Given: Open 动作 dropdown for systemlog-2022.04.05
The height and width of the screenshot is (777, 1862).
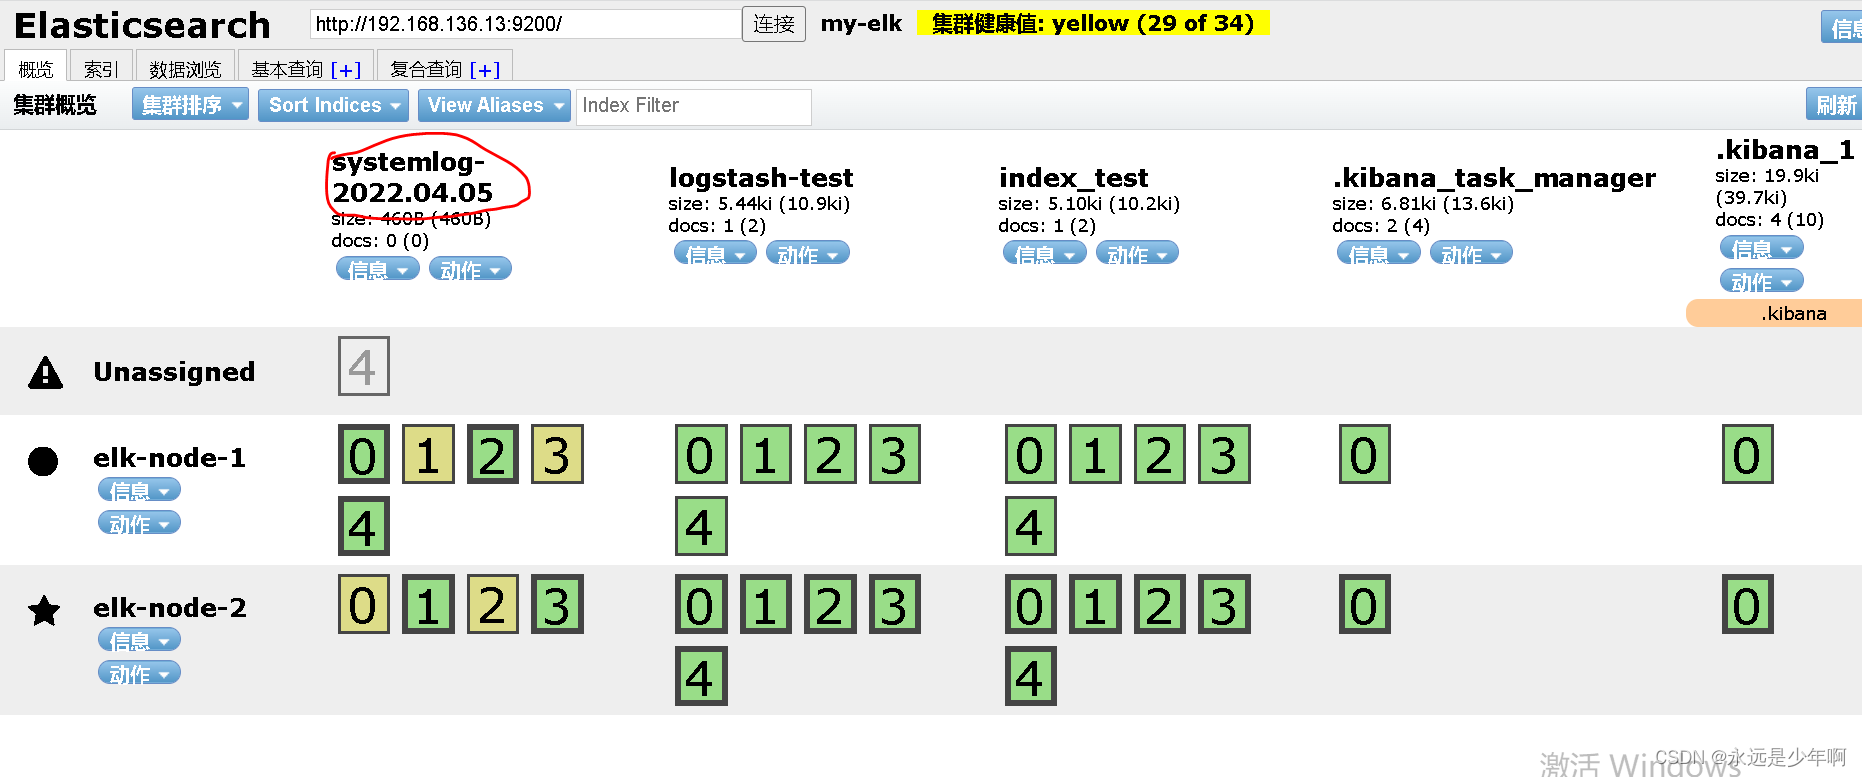Looking at the screenshot, I should (470, 268).
